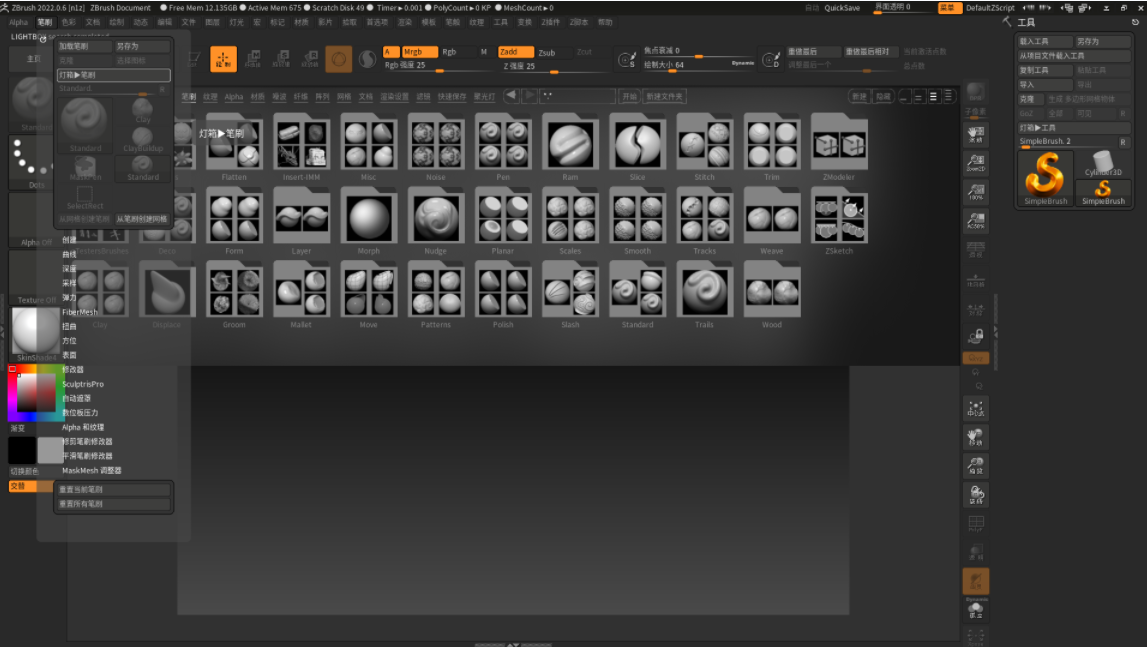Open the ZSketch brush folder
This screenshot has height=647, width=1147.
(x=839, y=221)
